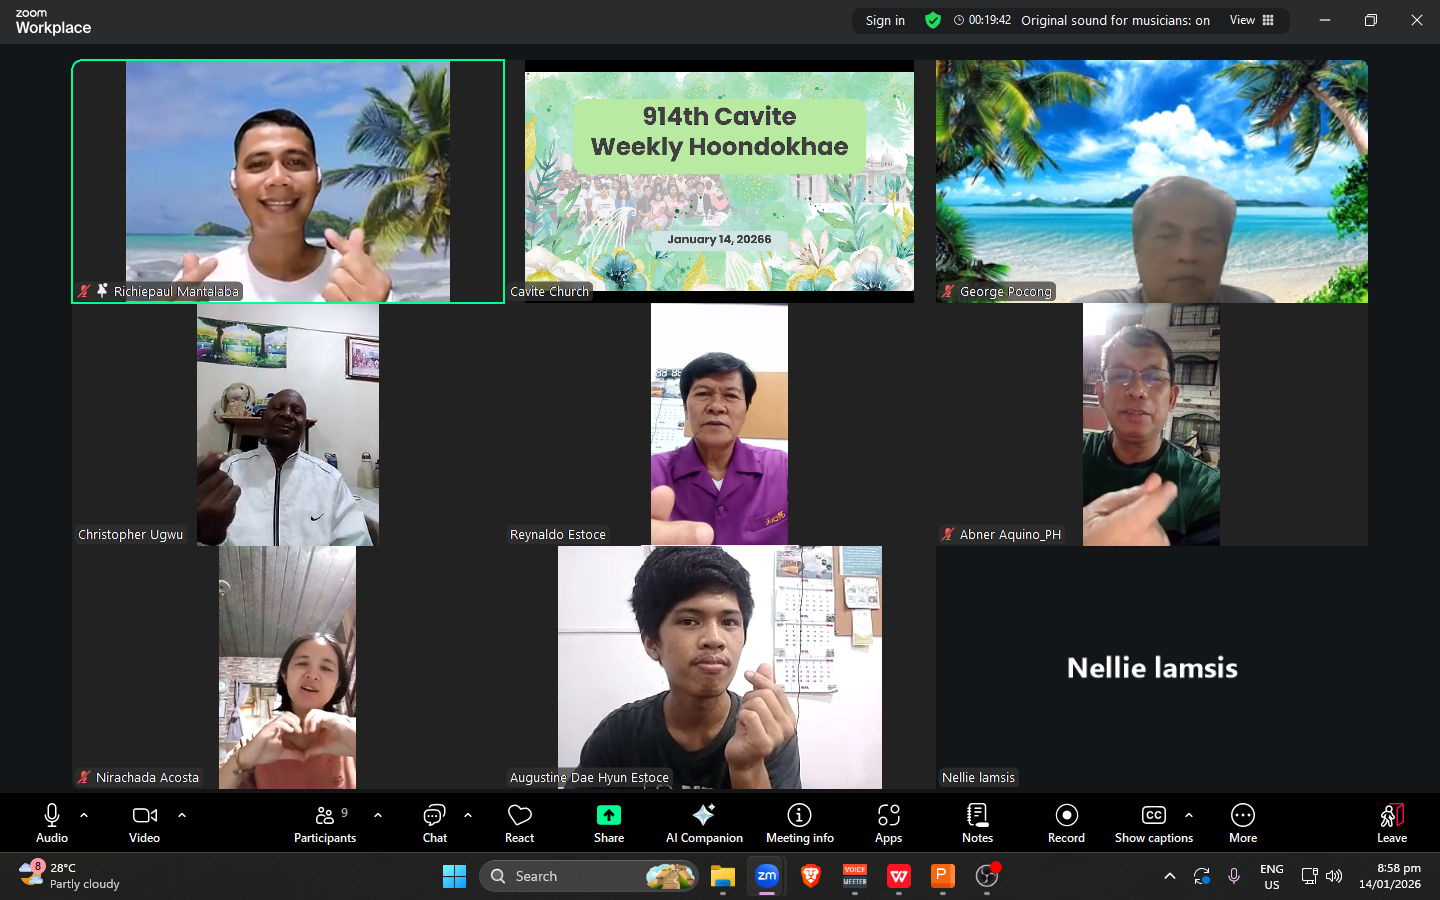Expand the caret next to Participants
The width and height of the screenshot is (1440, 900).
coord(378,815)
